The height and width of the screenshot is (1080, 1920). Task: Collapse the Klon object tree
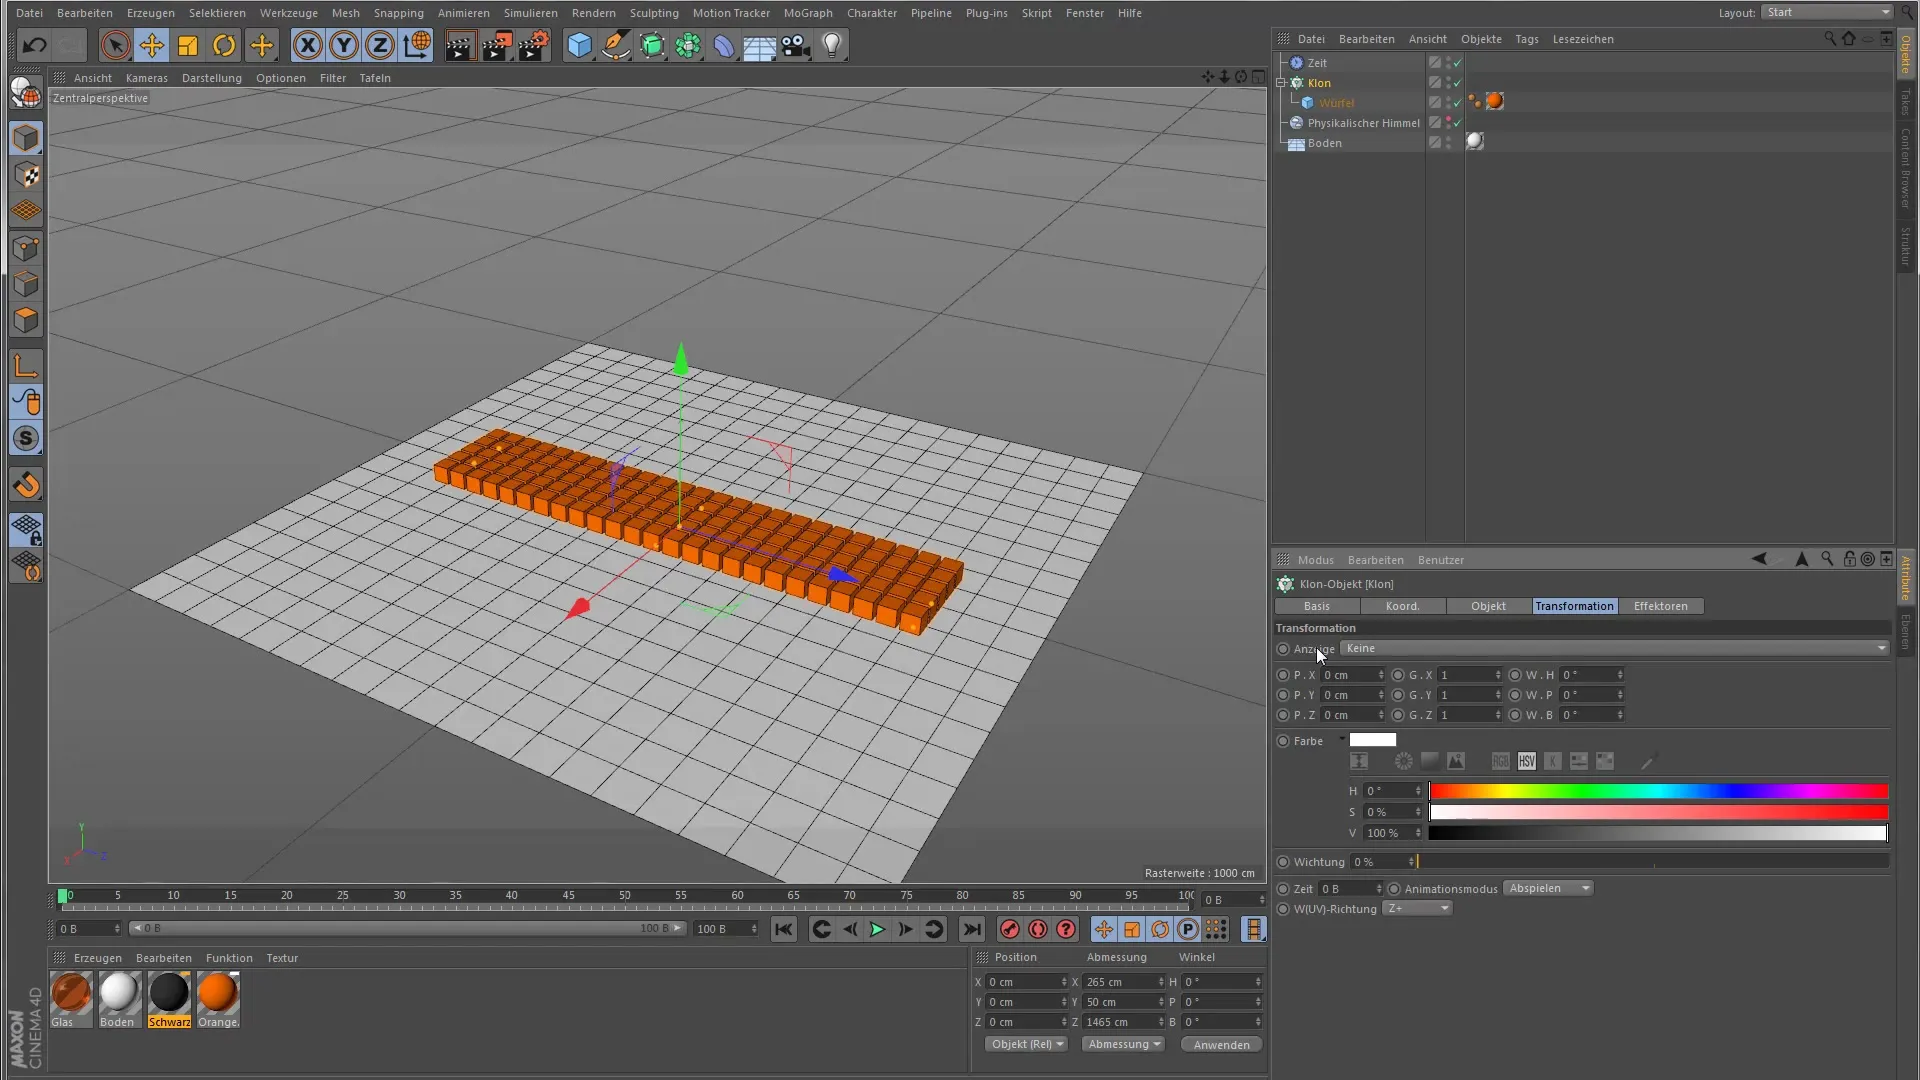pyautogui.click(x=1281, y=83)
